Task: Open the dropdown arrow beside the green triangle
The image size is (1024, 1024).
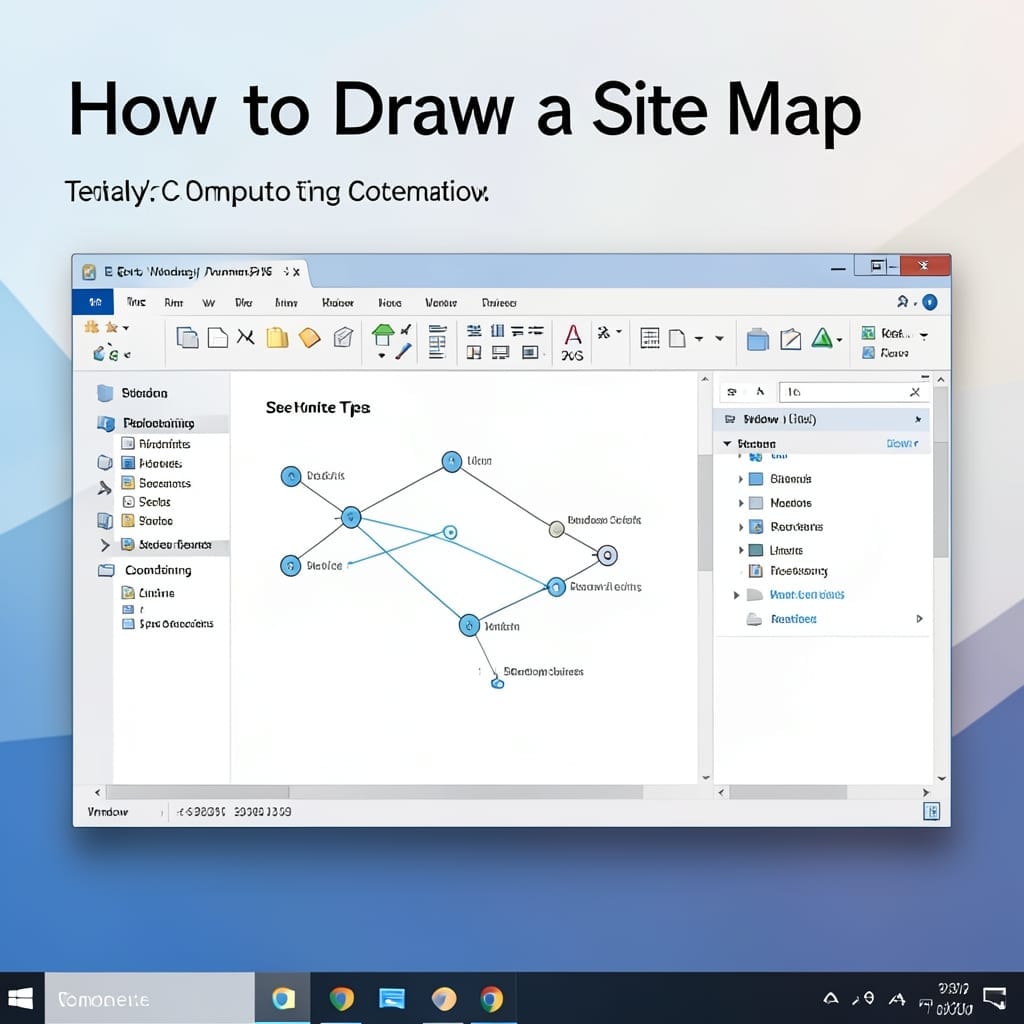Action: pyautogui.click(x=839, y=340)
